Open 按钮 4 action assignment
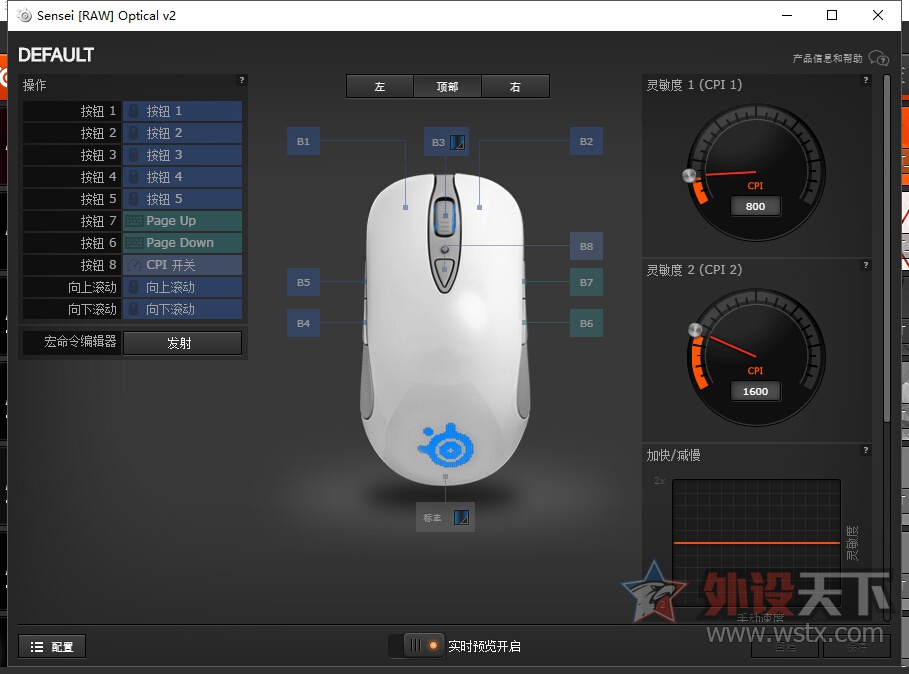This screenshot has width=909, height=674. coord(182,177)
